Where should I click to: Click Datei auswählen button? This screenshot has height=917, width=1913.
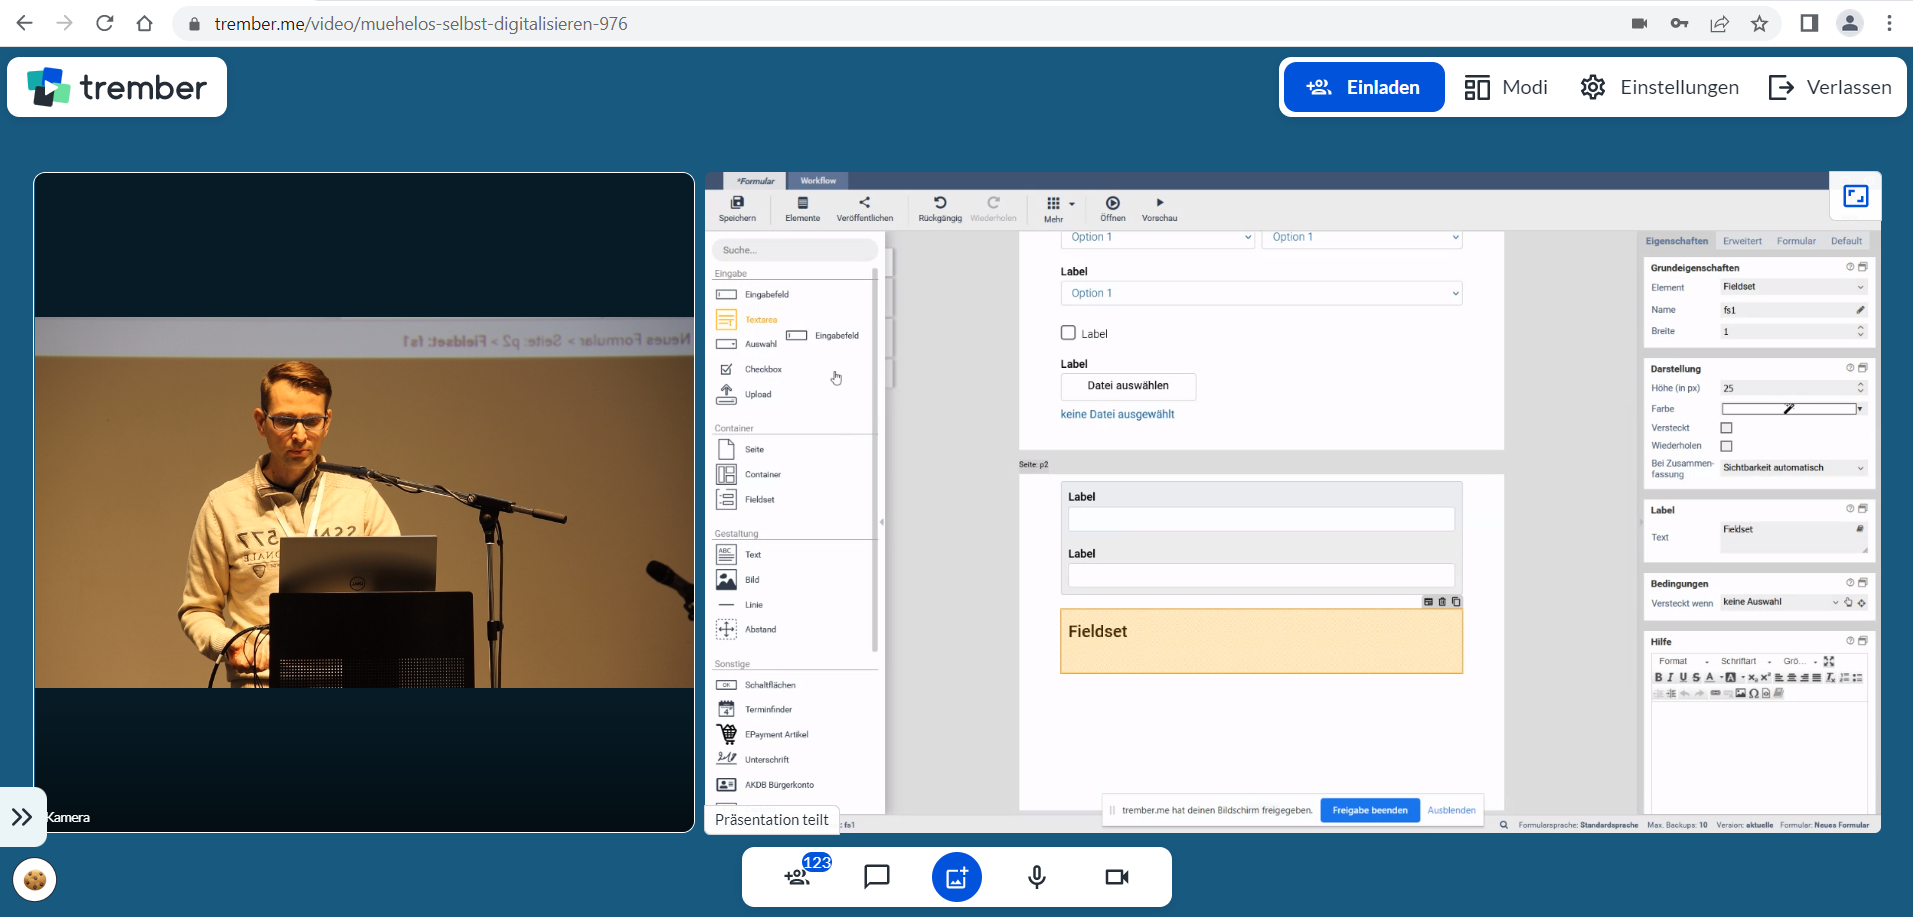1128,386
